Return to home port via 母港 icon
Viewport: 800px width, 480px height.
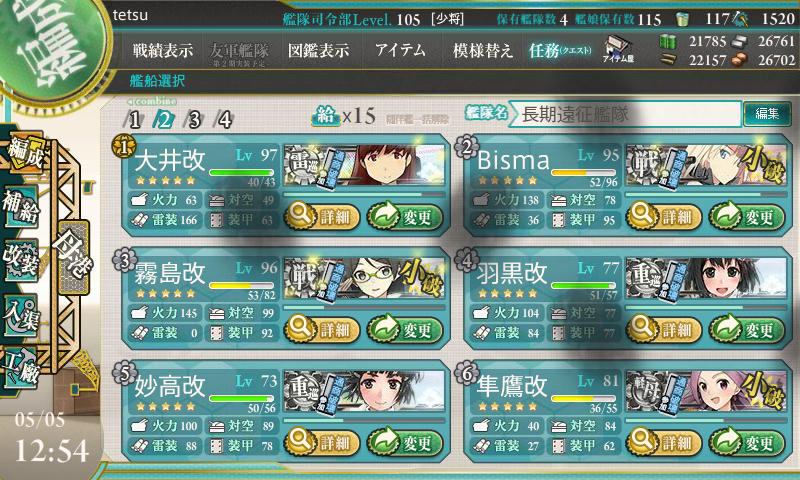pyautogui.click(x=74, y=257)
